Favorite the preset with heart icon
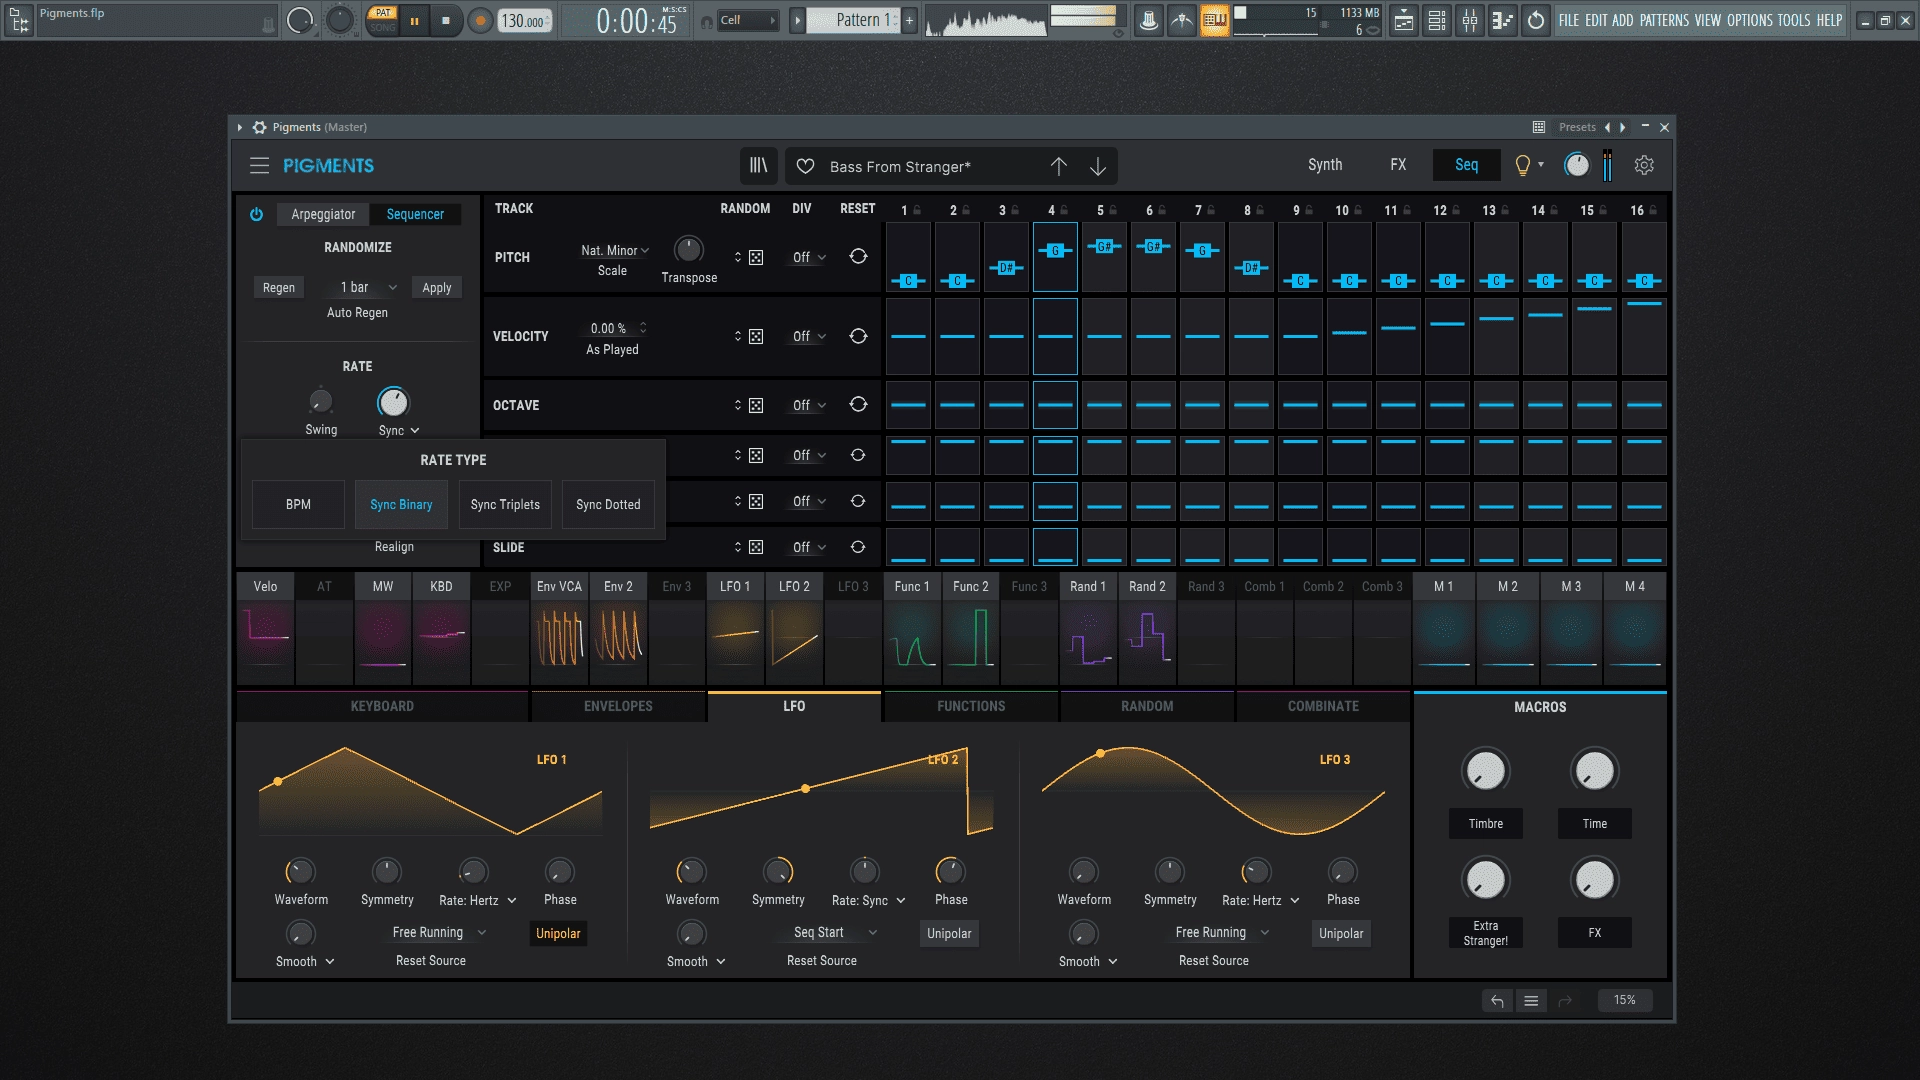 click(x=805, y=167)
